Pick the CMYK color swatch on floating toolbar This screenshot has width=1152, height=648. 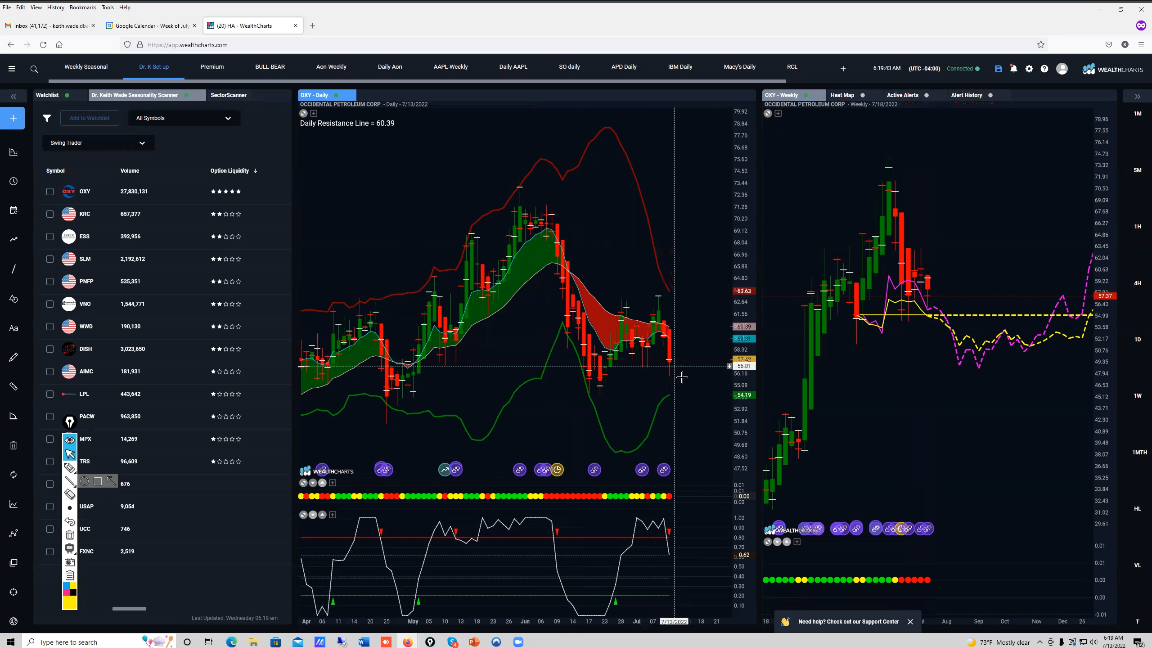pyautogui.click(x=70, y=590)
